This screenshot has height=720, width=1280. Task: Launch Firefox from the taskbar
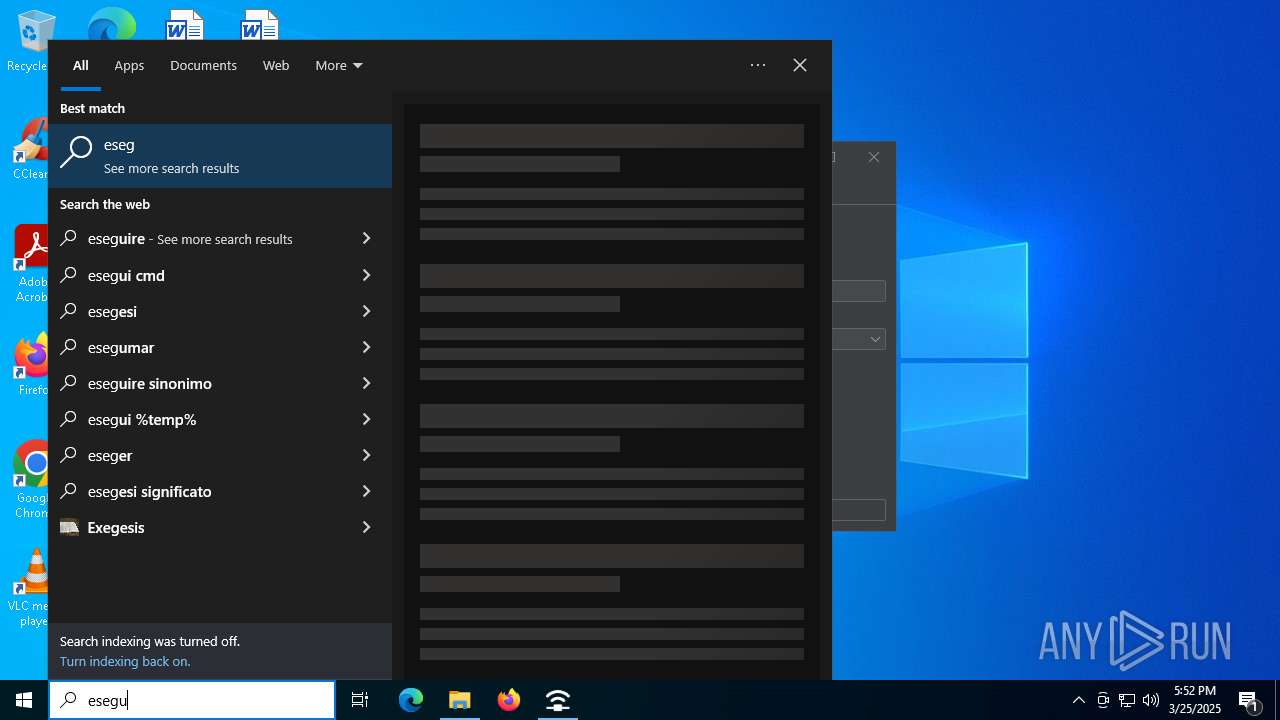point(509,700)
